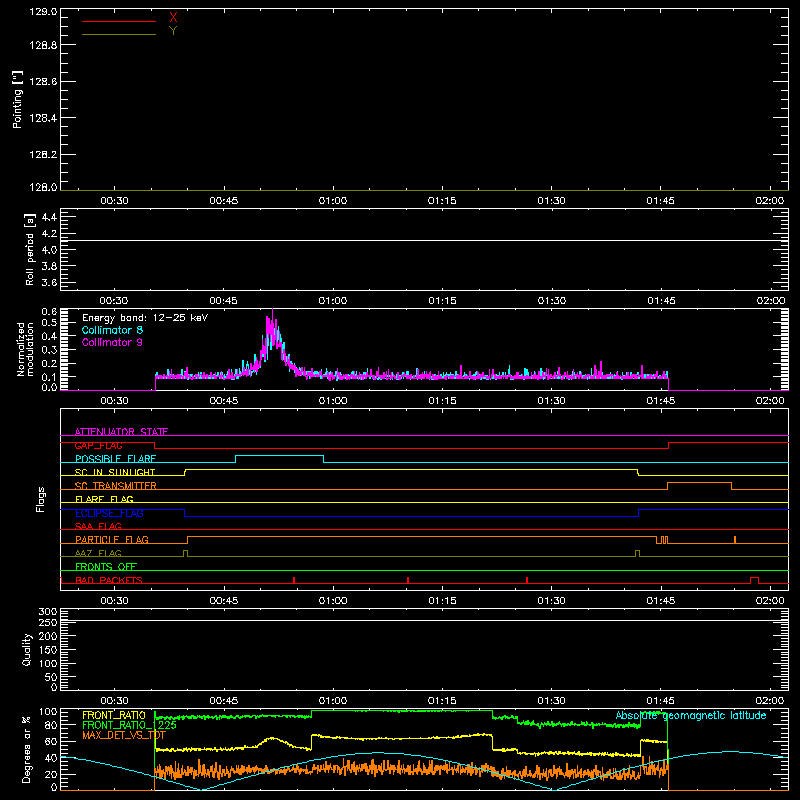Click the olive Y legend line sample

(119, 35)
